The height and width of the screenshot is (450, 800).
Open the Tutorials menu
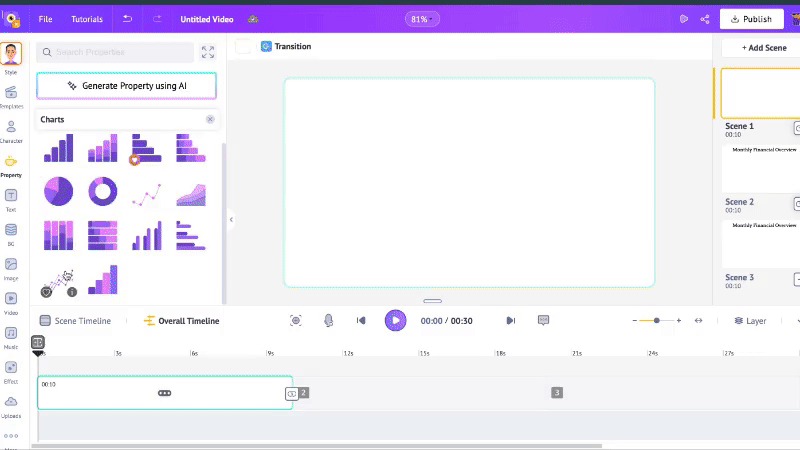pyautogui.click(x=87, y=19)
